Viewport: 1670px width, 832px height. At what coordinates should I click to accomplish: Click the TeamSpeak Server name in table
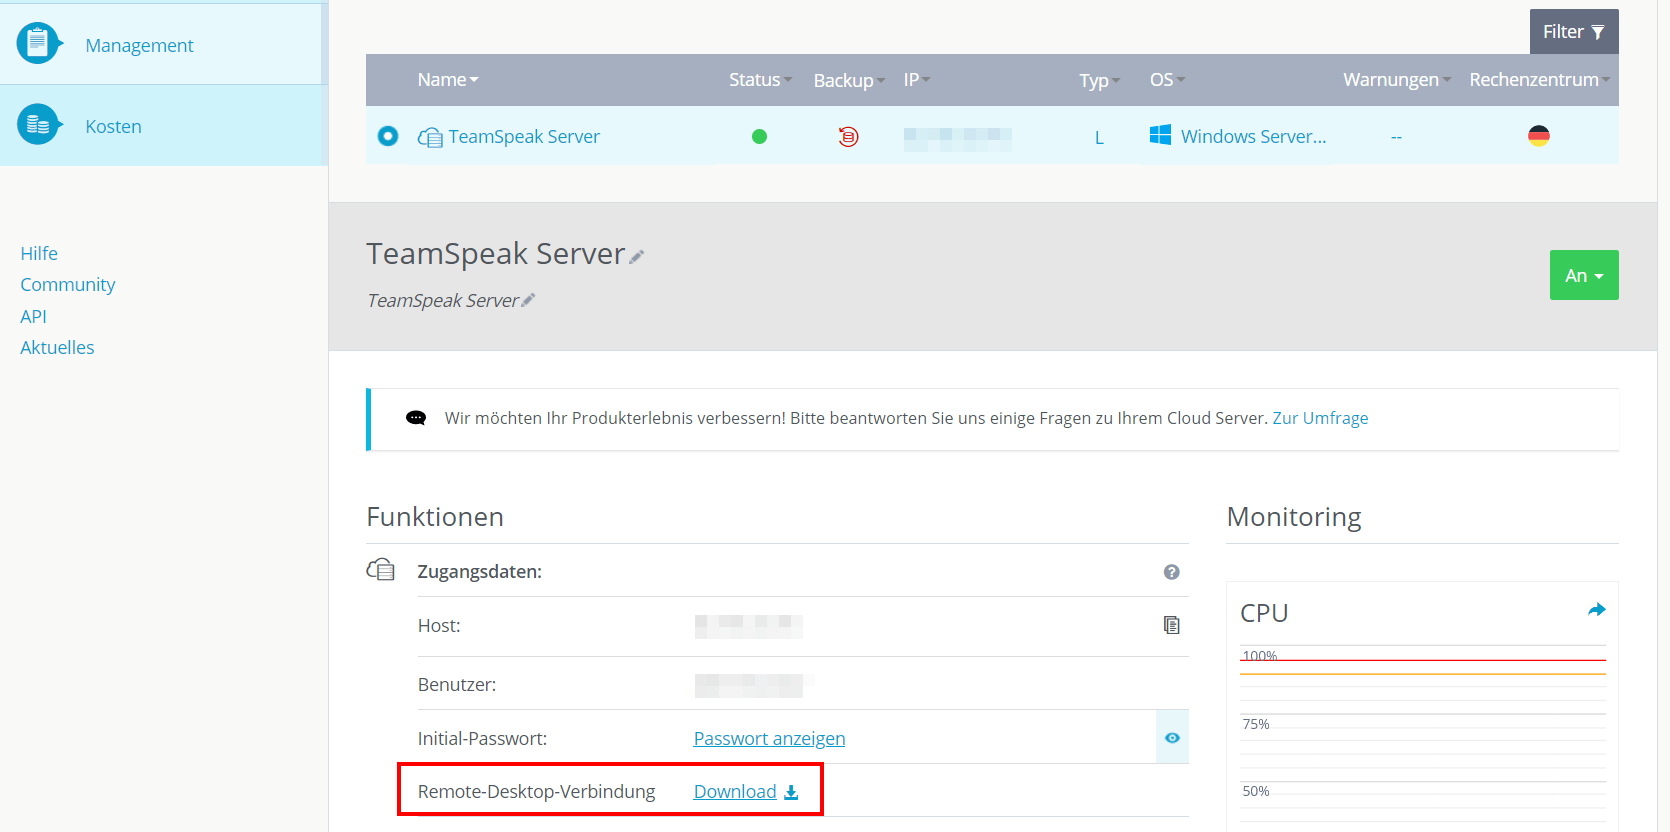coord(524,136)
